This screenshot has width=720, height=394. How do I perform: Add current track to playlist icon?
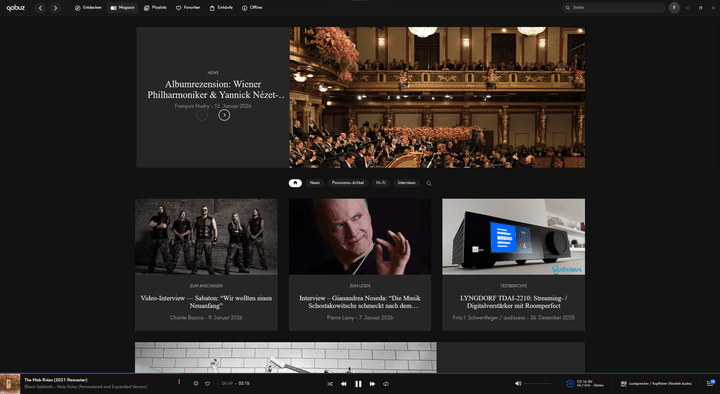196,383
